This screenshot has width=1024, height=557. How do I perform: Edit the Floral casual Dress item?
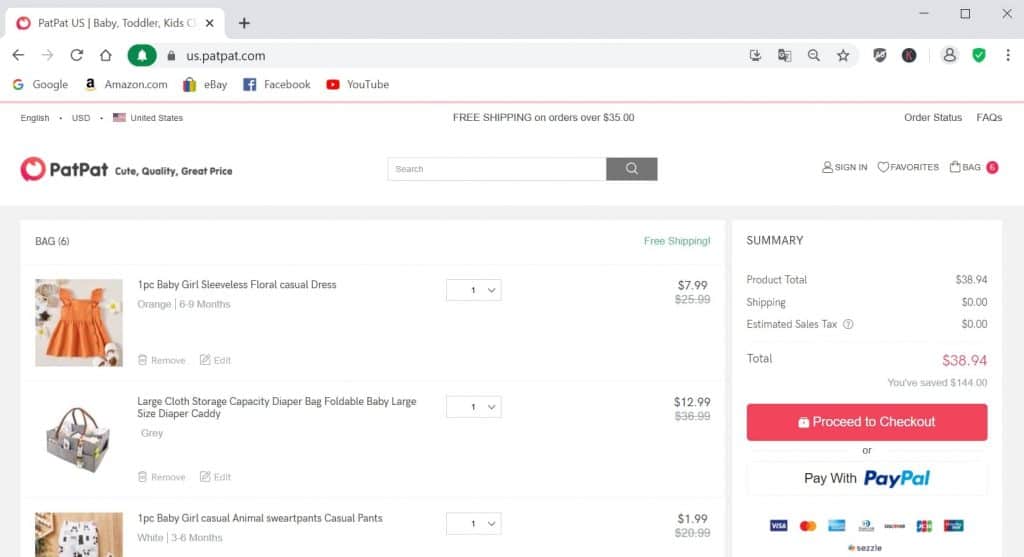[x=215, y=360]
